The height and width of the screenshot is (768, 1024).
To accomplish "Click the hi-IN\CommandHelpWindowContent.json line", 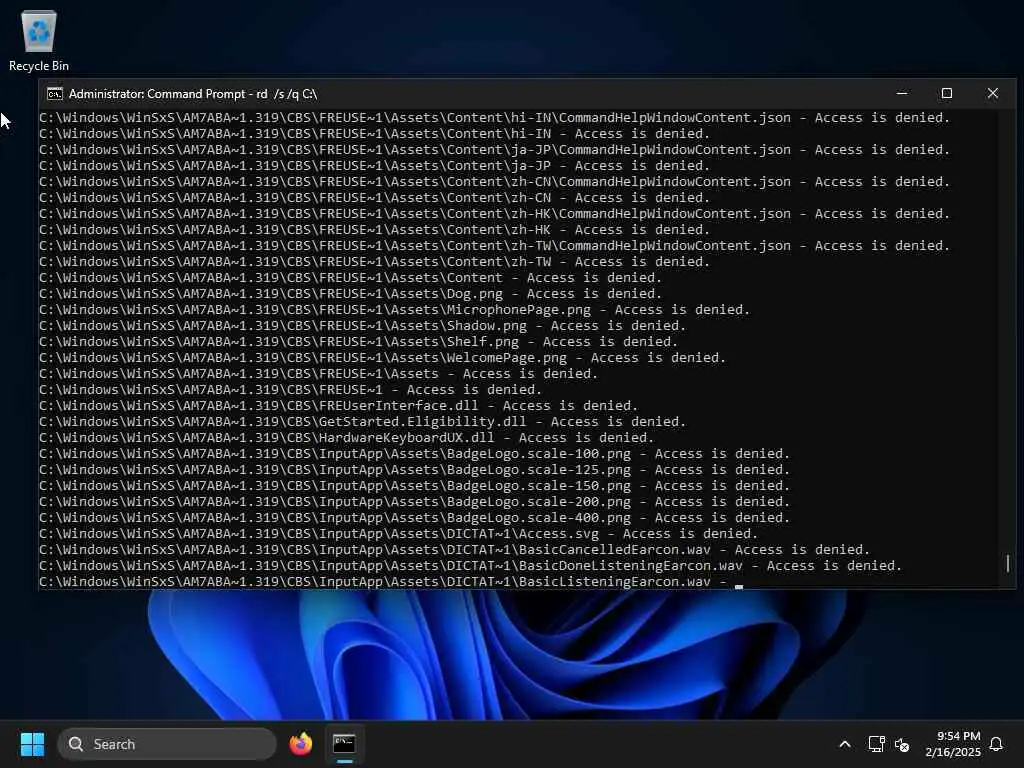I will [494, 118].
